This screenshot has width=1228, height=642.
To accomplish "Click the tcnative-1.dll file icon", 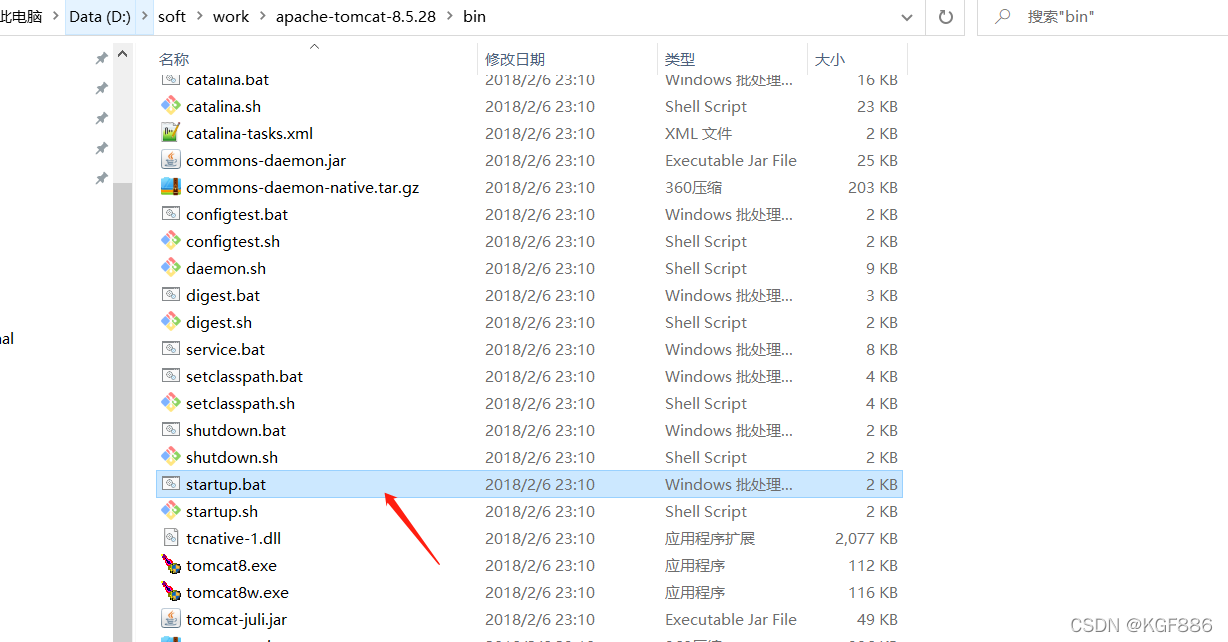I will pos(170,538).
